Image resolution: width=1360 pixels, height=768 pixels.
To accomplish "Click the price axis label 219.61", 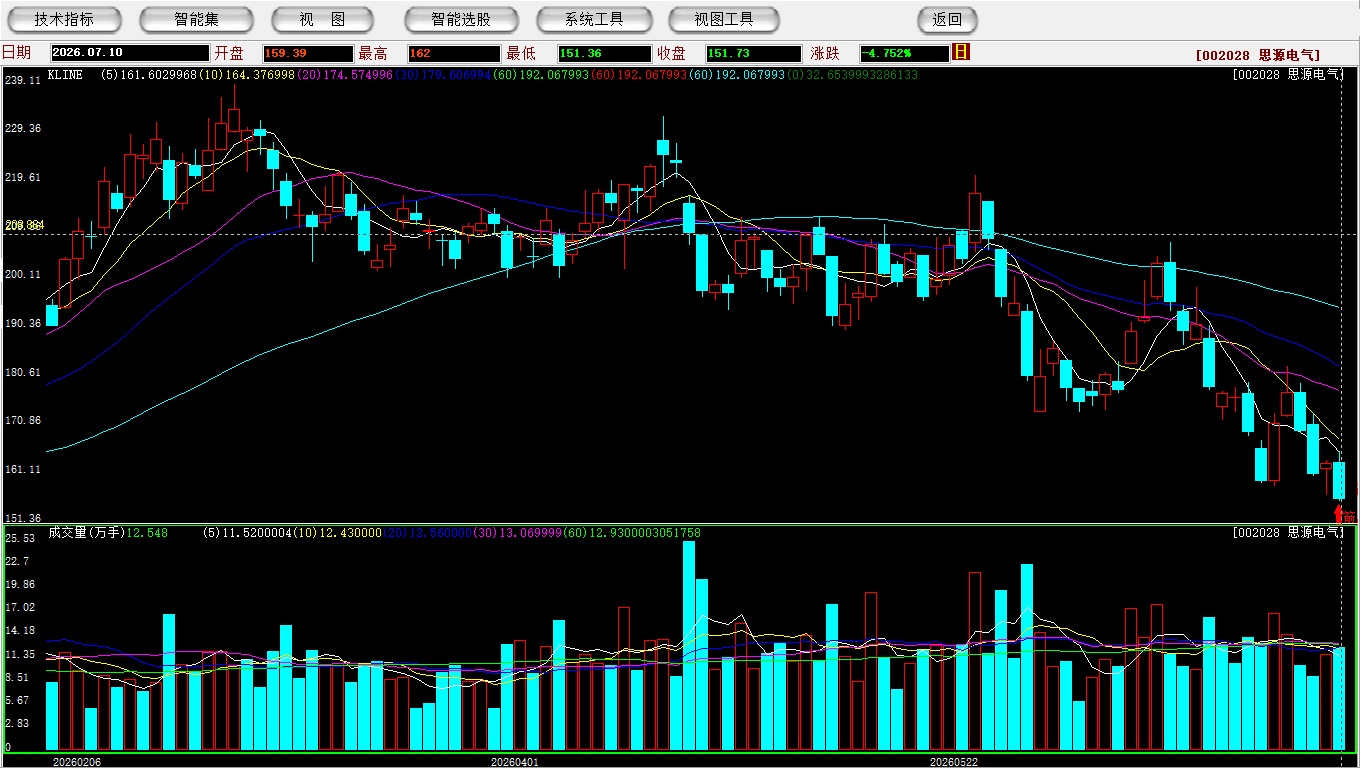I will coord(23,178).
